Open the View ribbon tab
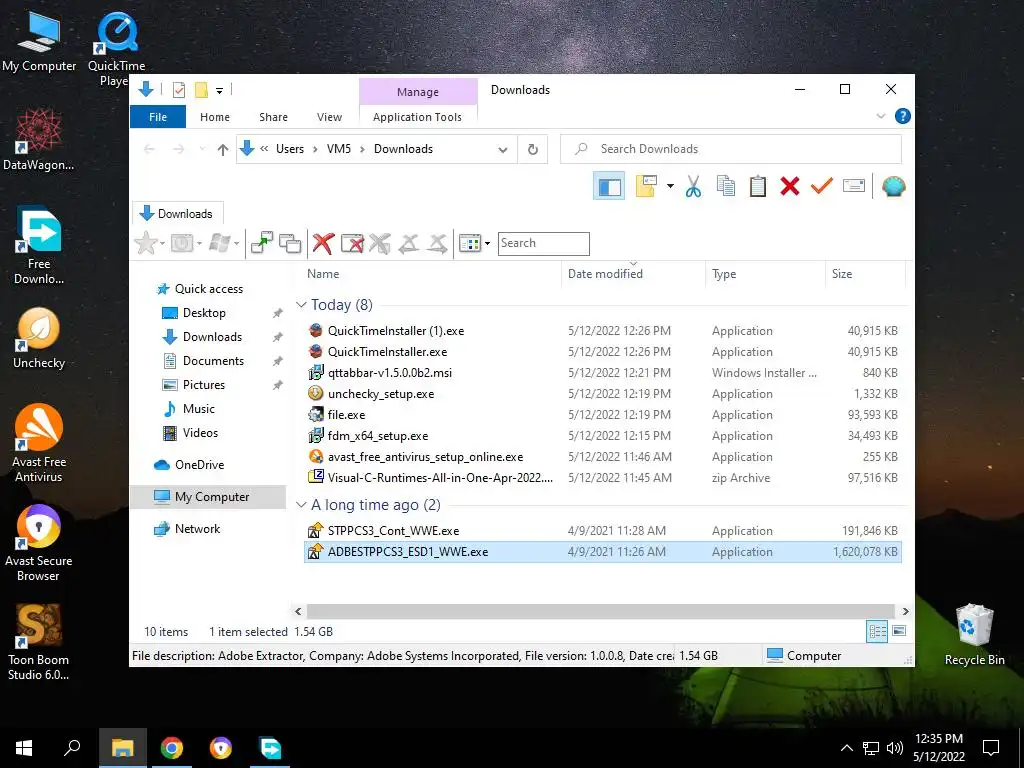Viewport: 1024px width, 768px height. click(329, 117)
